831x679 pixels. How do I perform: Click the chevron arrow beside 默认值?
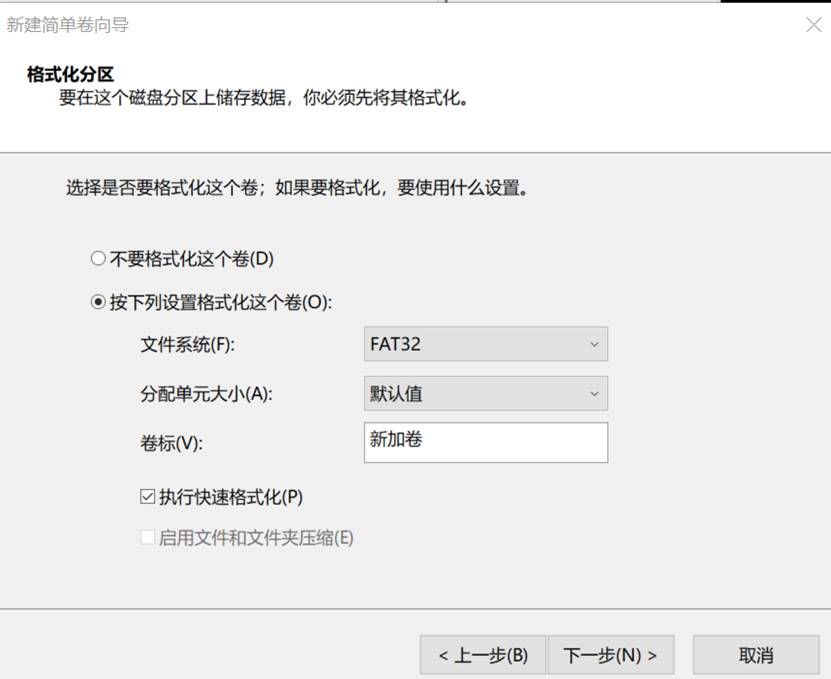coord(594,393)
